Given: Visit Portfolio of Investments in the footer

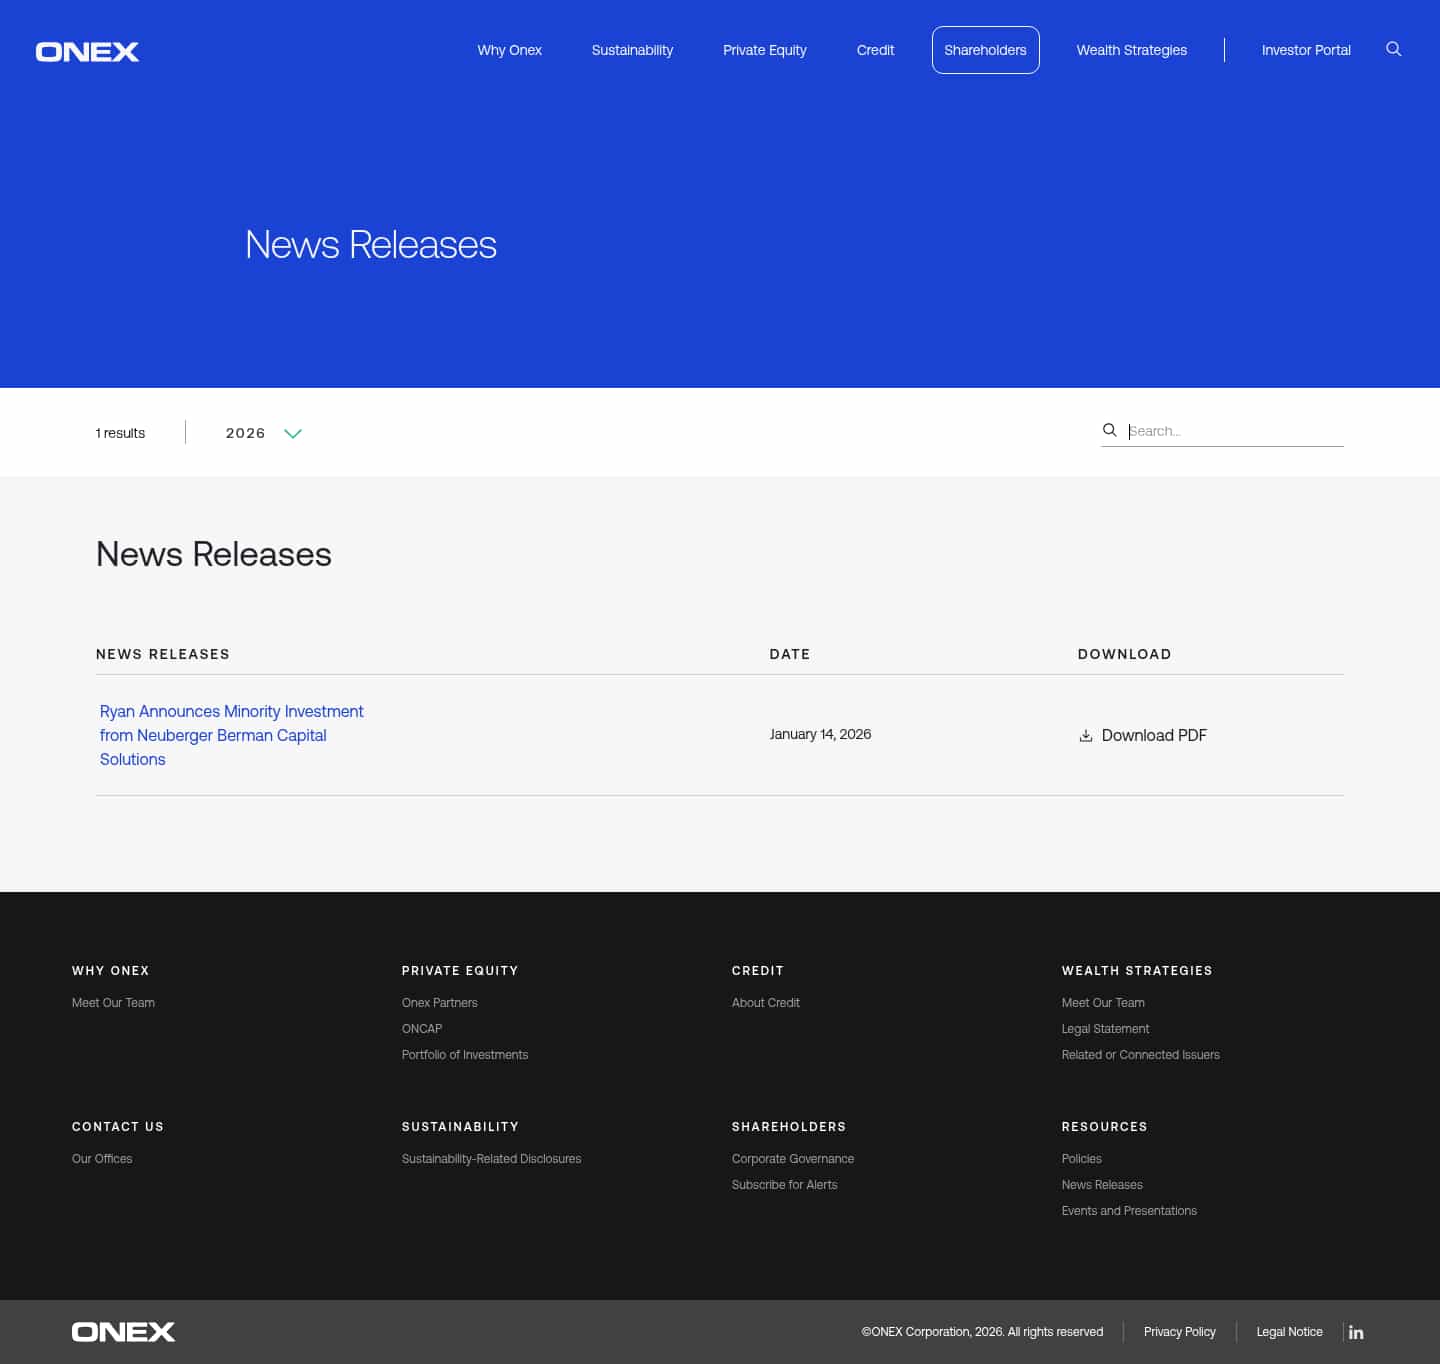Looking at the screenshot, I should (x=464, y=1054).
